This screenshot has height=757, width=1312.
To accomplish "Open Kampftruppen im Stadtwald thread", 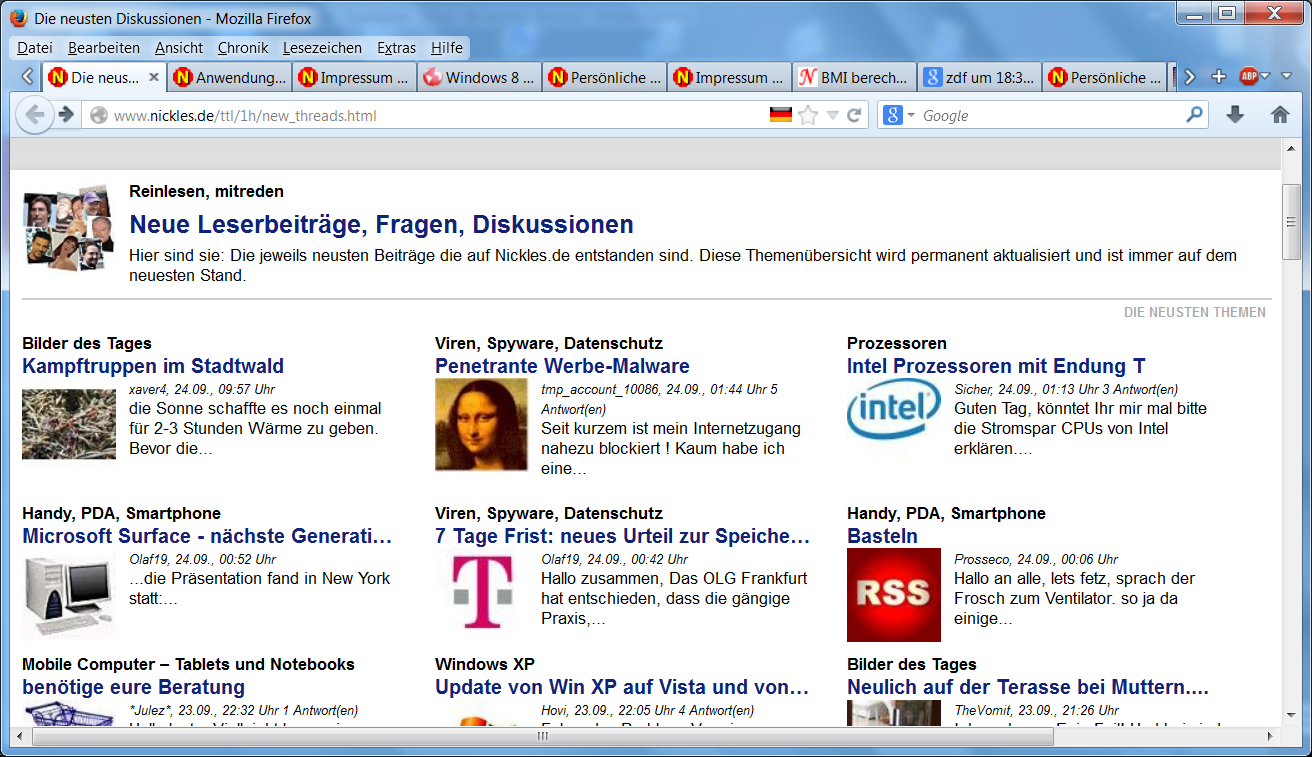I will point(153,366).
